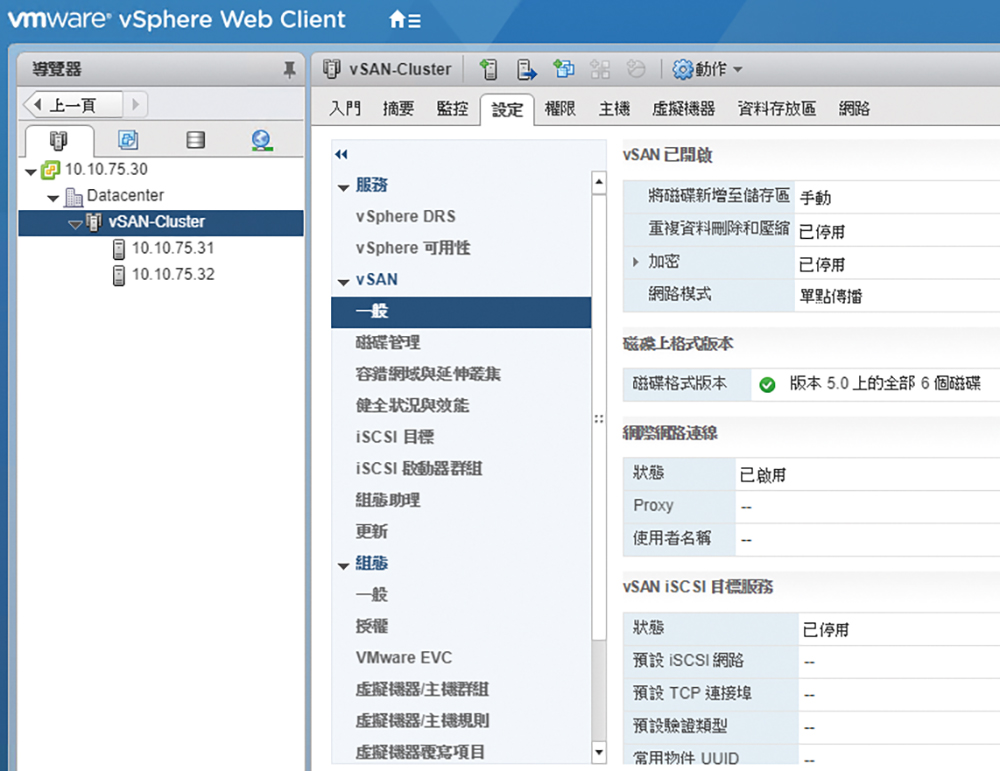This screenshot has height=771, width=1000.
Task: Open the 資料存放區 tab
Action: (x=777, y=108)
